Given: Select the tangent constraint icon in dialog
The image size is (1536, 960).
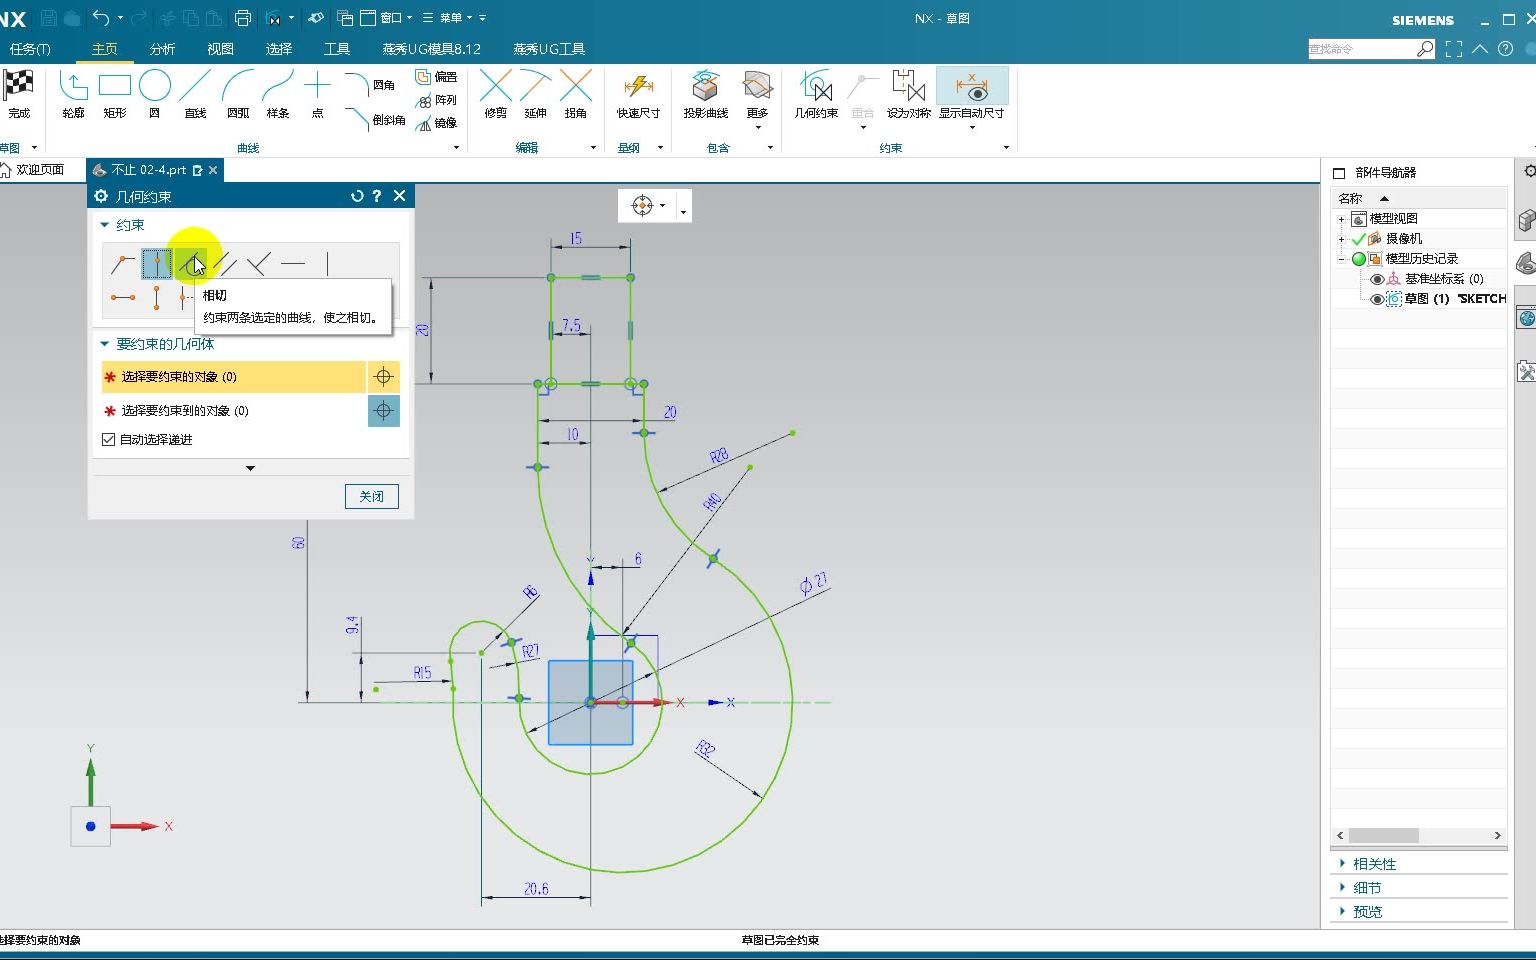Looking at the screenshot, I should [191, 264].
